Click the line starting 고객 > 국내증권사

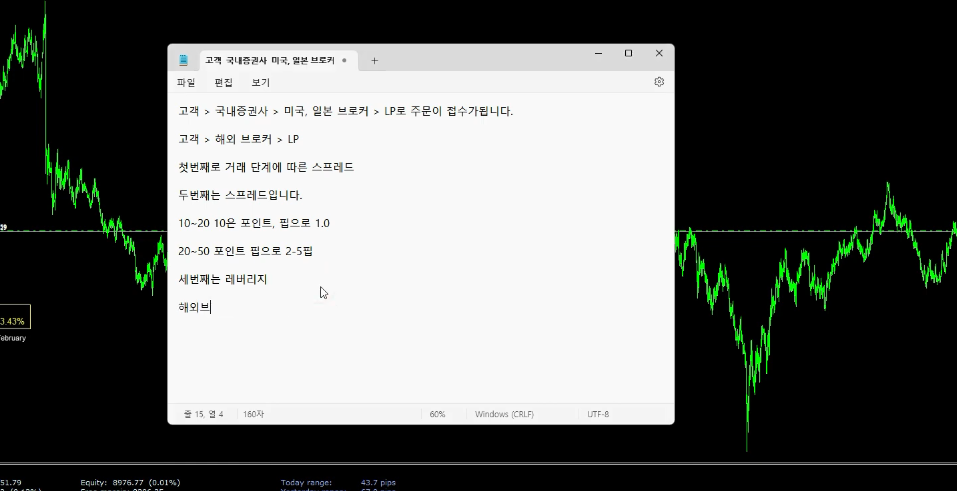345,111
